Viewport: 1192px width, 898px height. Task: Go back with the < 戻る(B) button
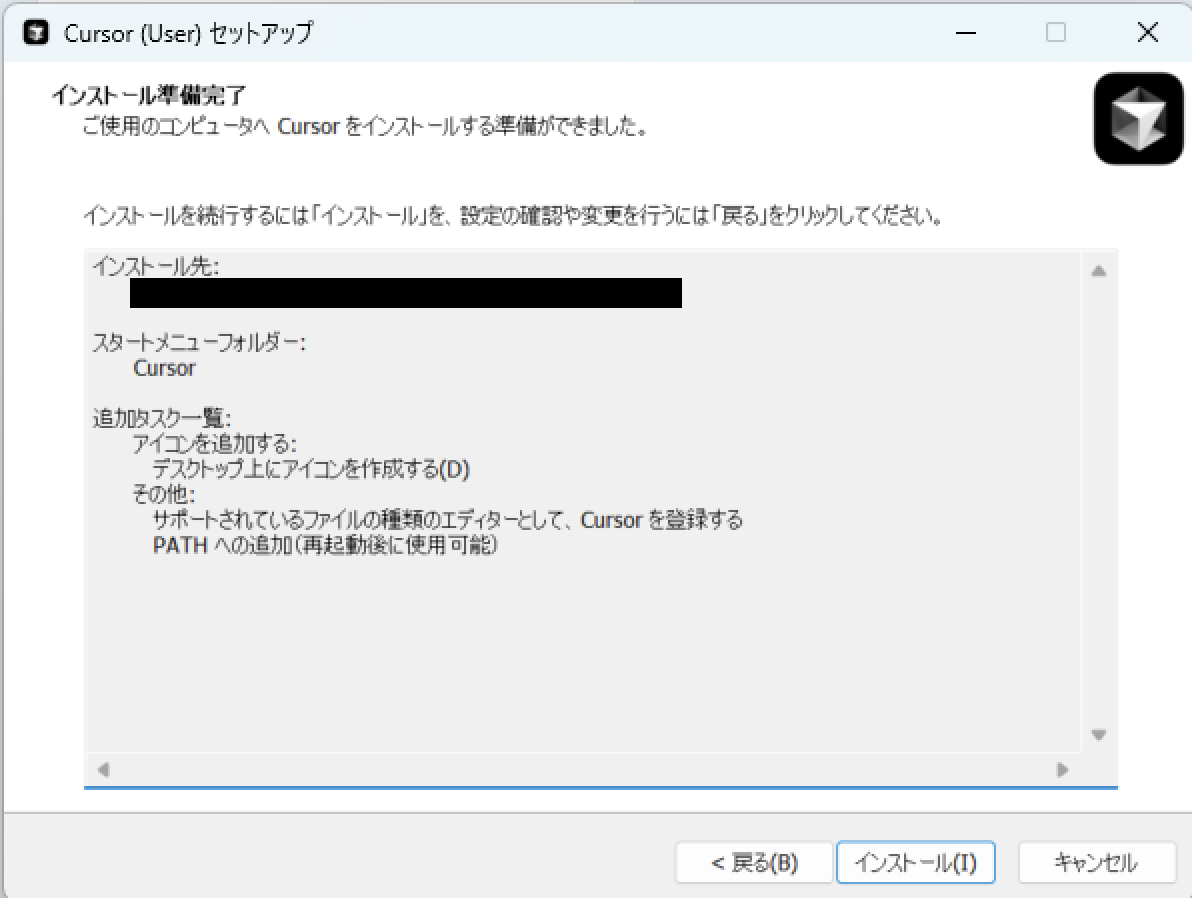(x=754, y=862)
